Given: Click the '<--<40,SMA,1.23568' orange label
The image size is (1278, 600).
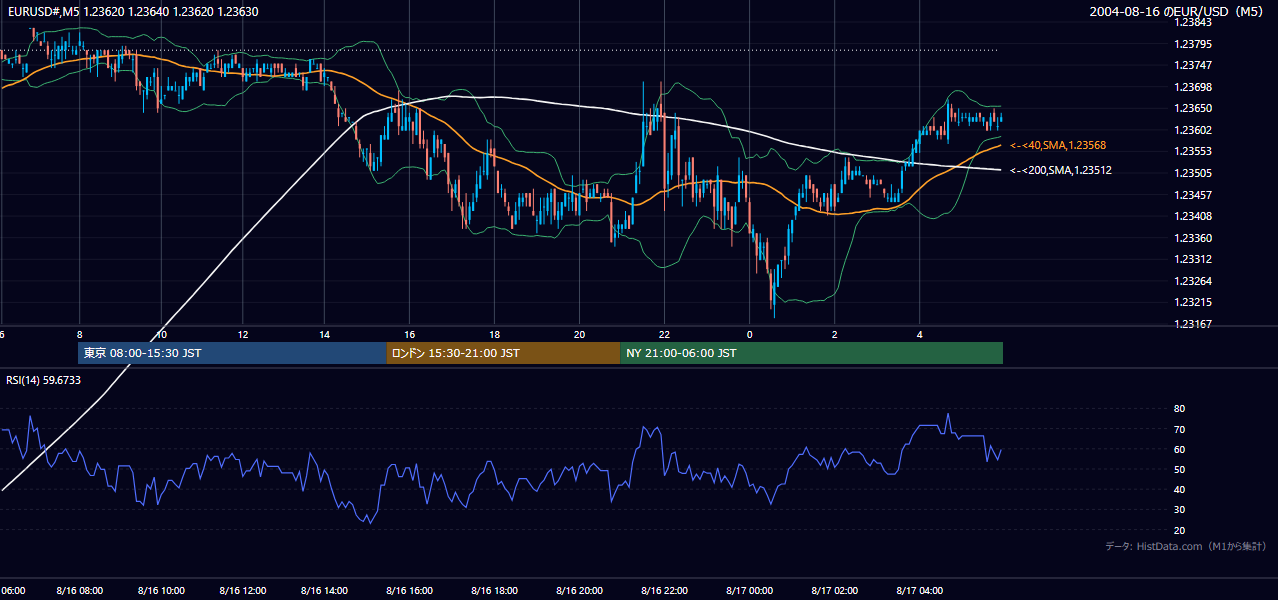Looking at the screenshot, I should (1057, 146).
